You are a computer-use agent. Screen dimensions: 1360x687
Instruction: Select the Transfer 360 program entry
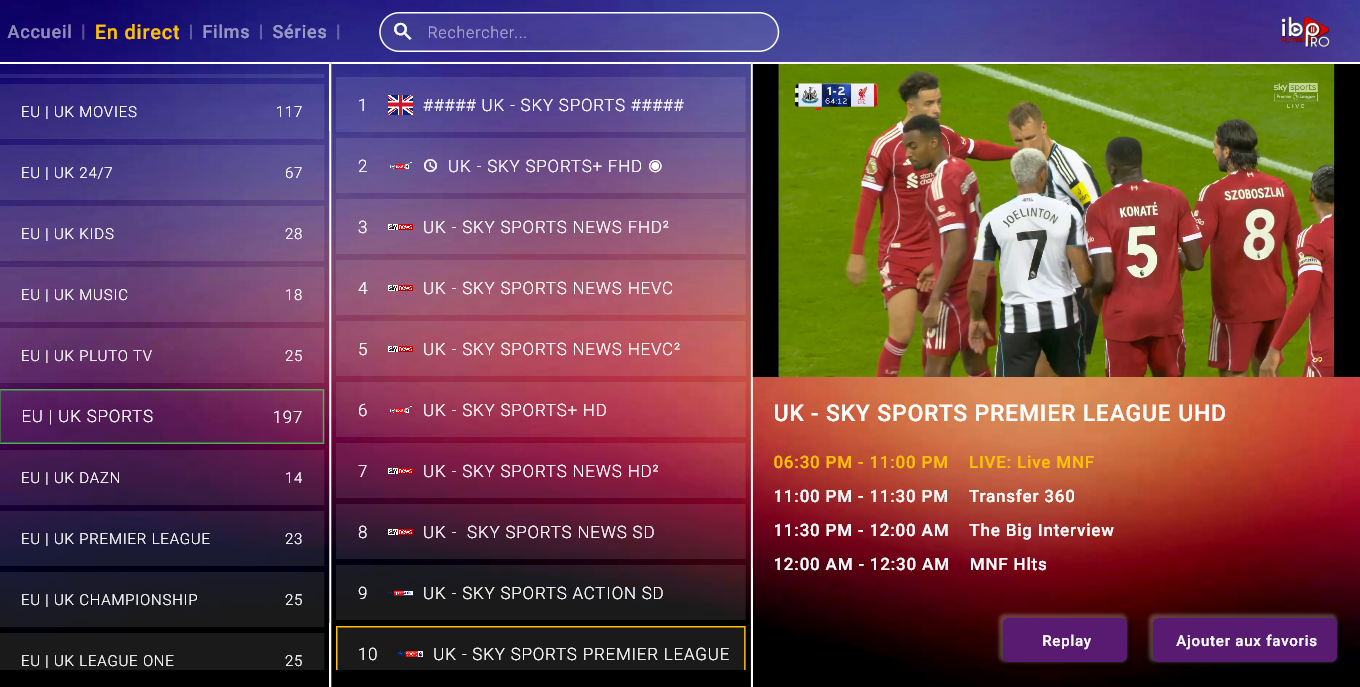tap(1021, 496)
